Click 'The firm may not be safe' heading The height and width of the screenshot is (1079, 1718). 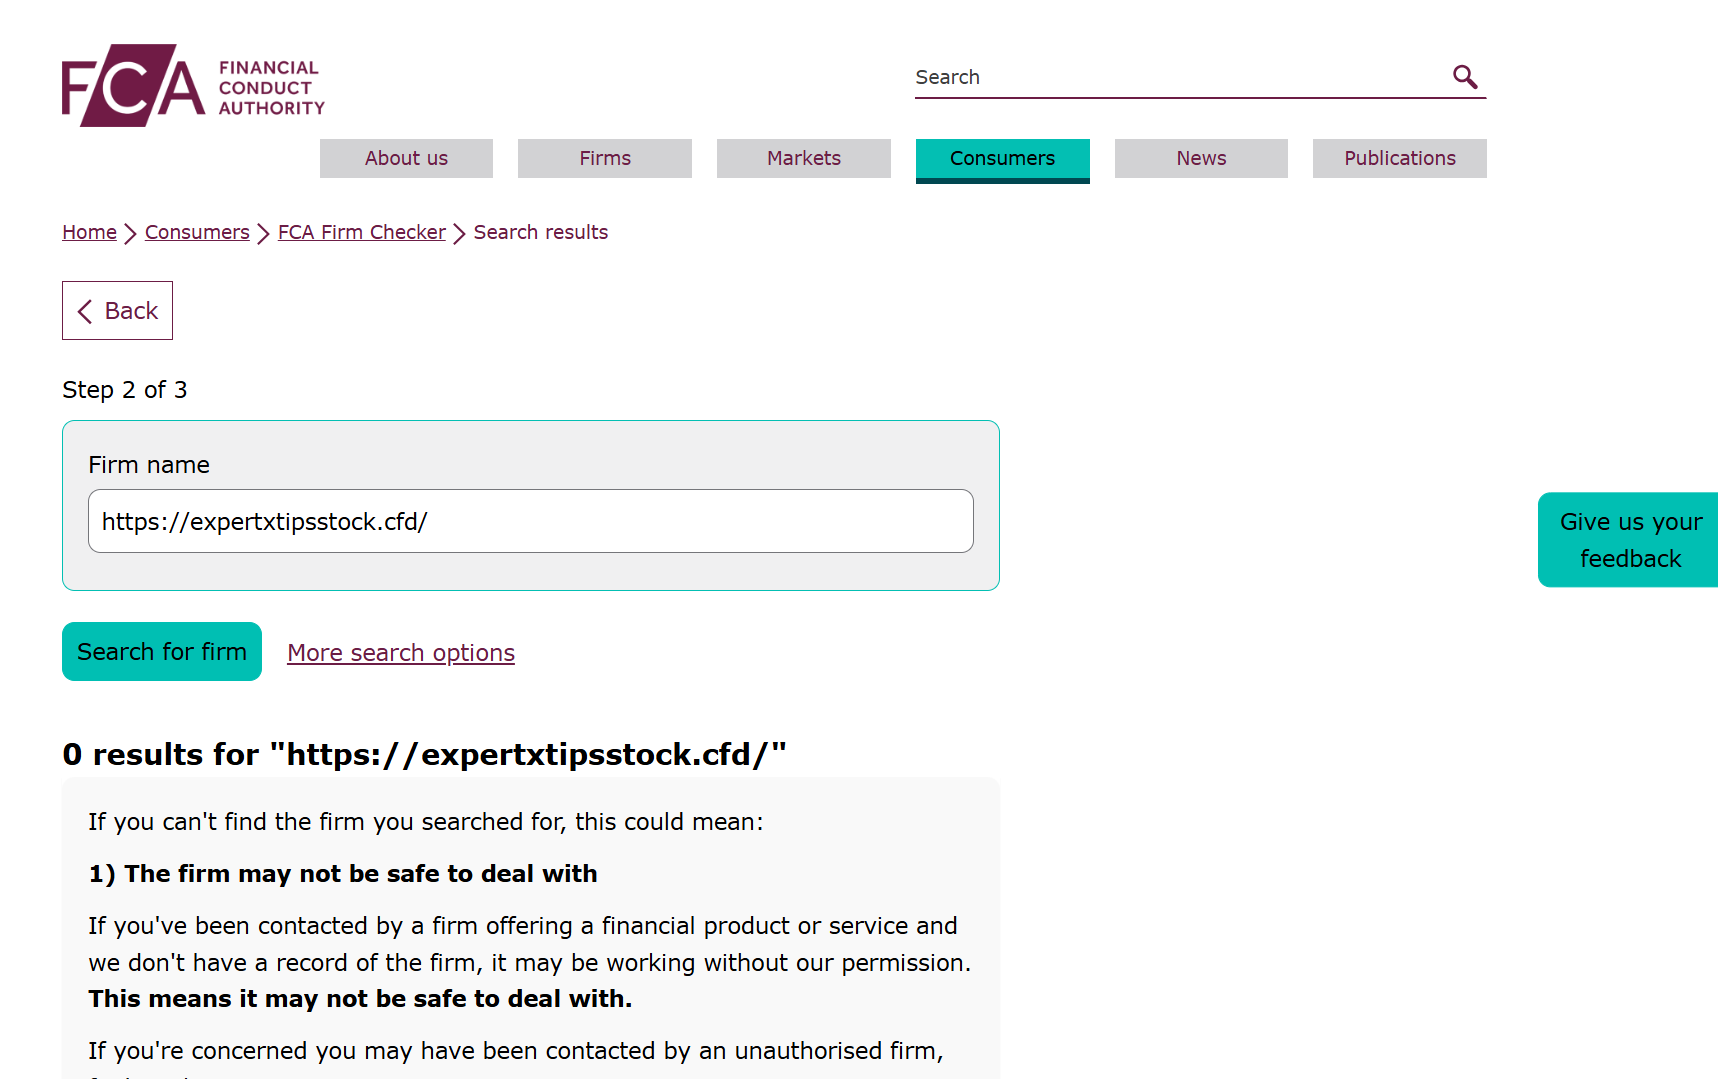[x=343, y=874]
